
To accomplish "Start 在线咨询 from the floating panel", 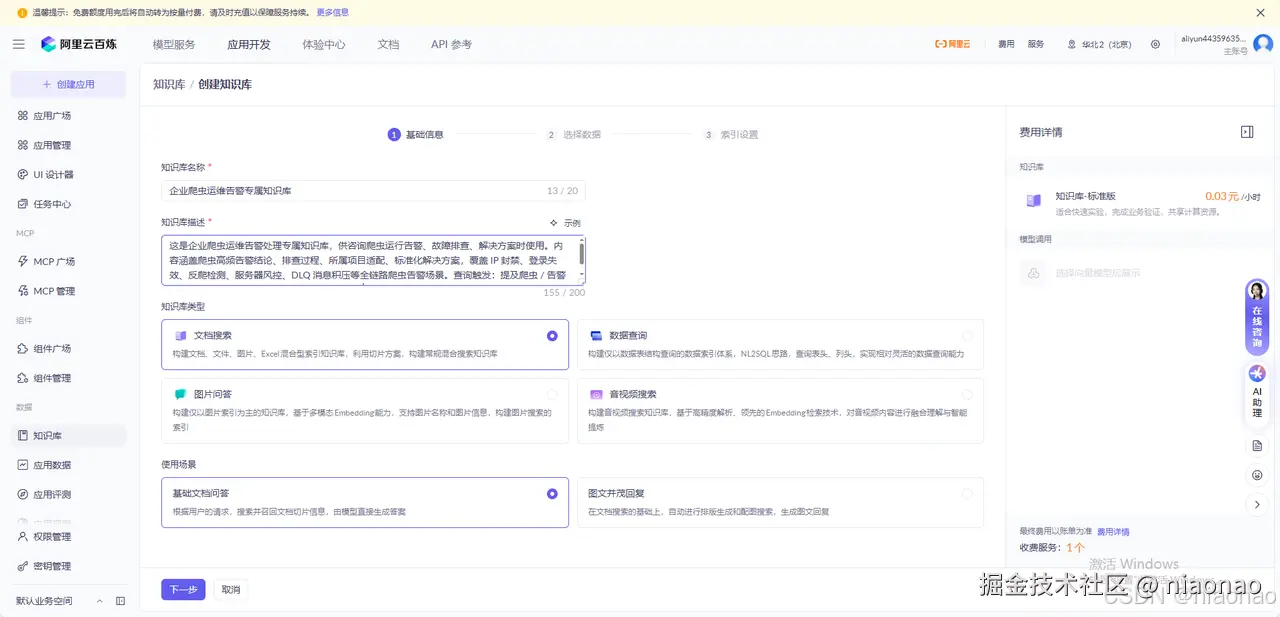I will point(1257,318).
